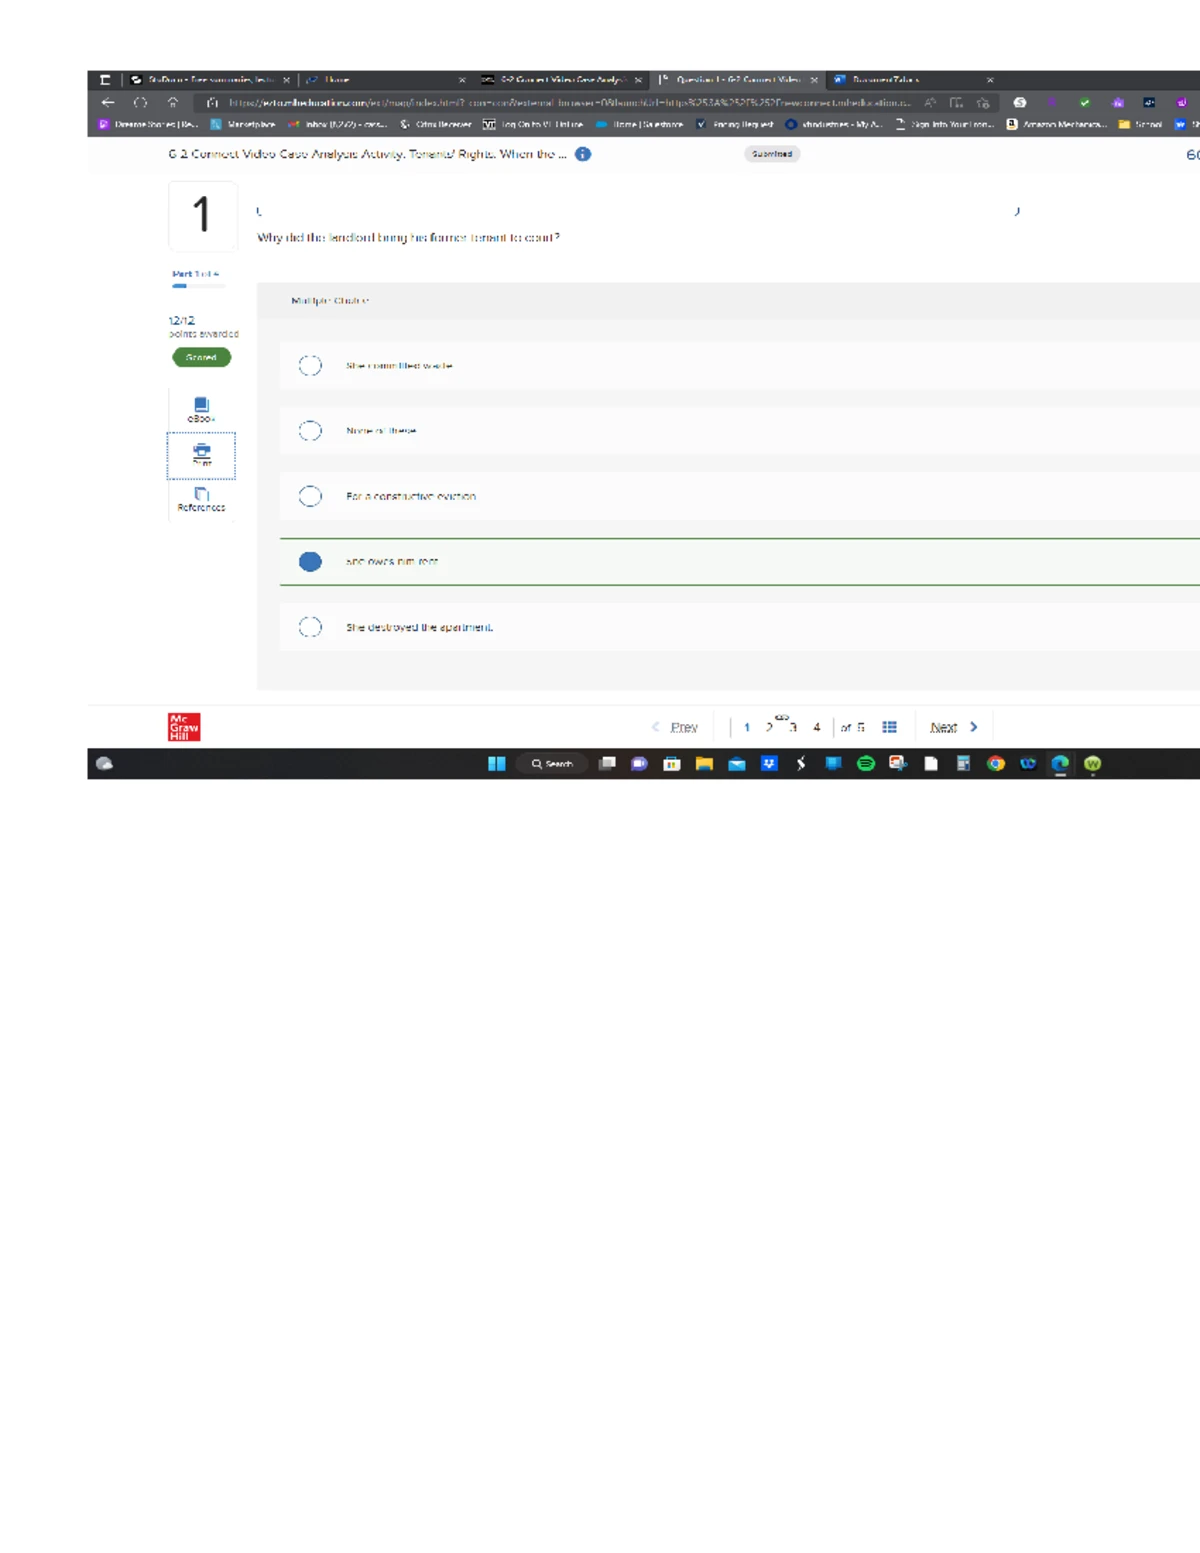Open Chrome from the taskbar
1200x1553 pixels.
coord(995,764)
